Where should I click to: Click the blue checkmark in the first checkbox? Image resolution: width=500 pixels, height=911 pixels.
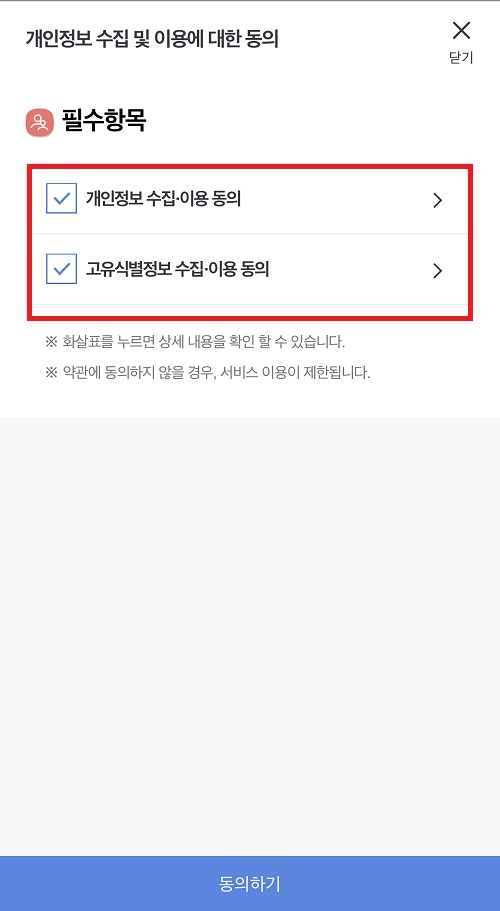tap(62, 199)
